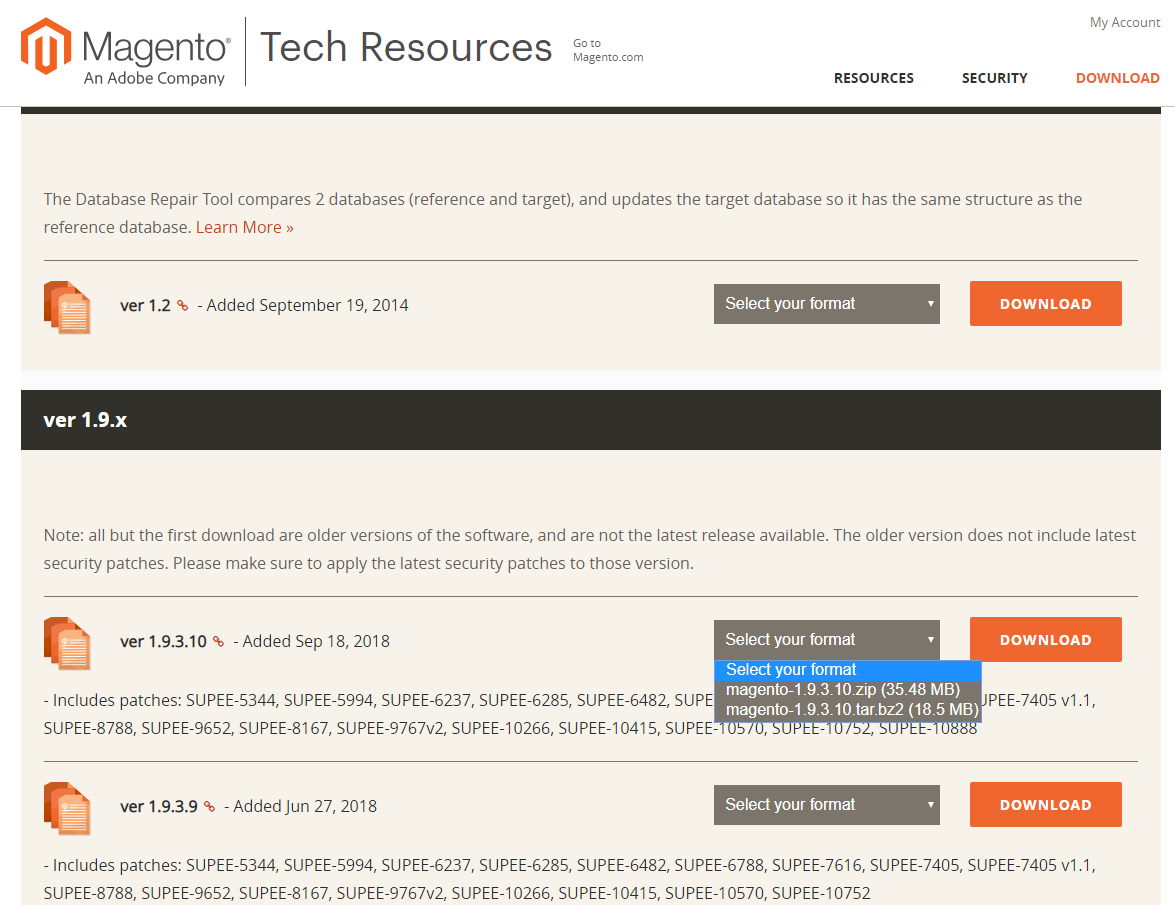Select the 'ver 1.9.3.9' version label
Viewport: 1175px width, 905px height.
pos(158,807)
